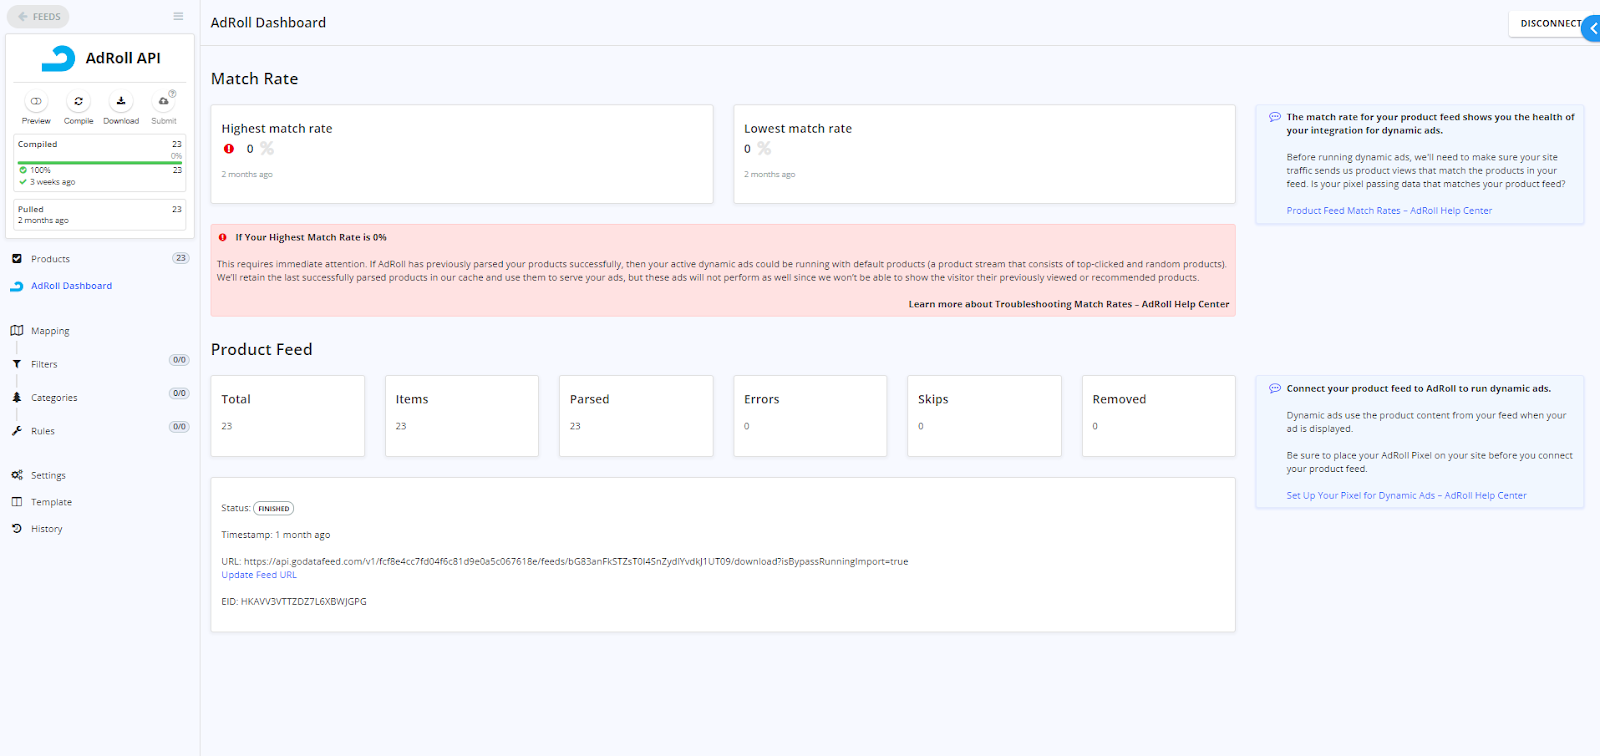
Task: Open Set Up Your Pixel help link
Action: [x=1406, y=496]
